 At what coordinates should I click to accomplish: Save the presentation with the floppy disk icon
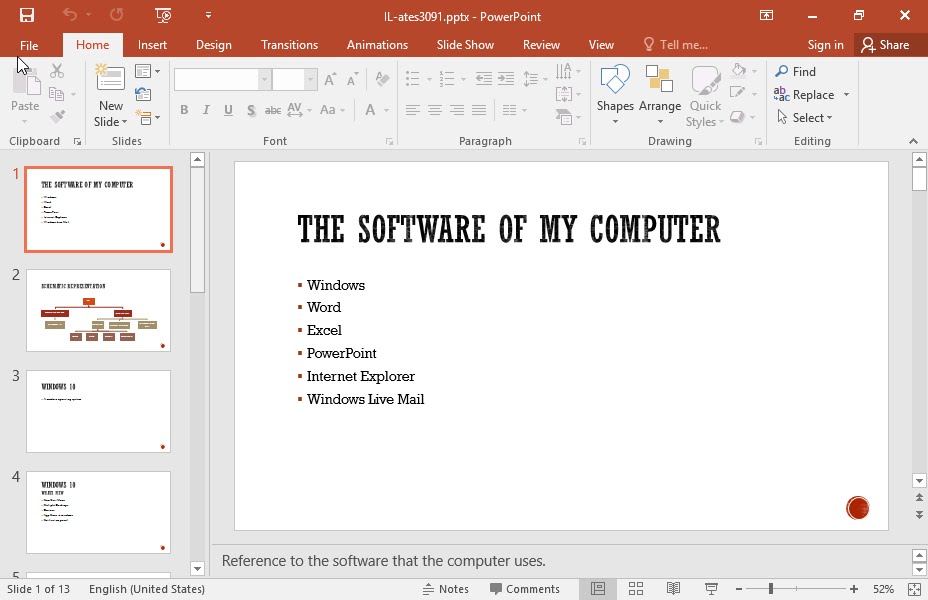(27, 15)
